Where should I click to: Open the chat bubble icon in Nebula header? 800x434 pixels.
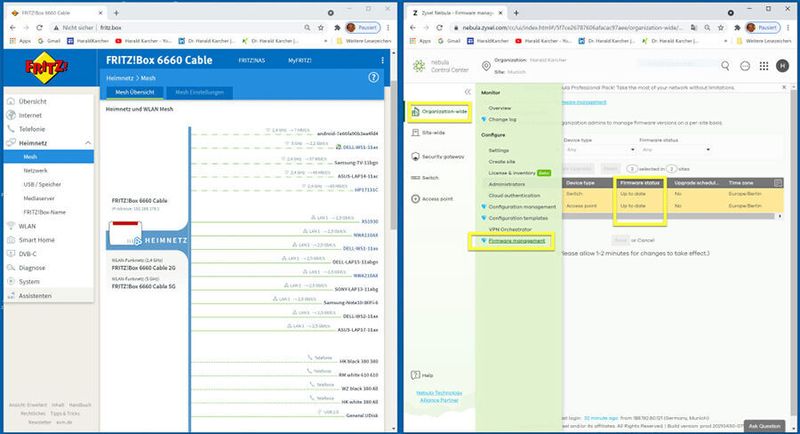pyautogui.click(x=745, y=66)
